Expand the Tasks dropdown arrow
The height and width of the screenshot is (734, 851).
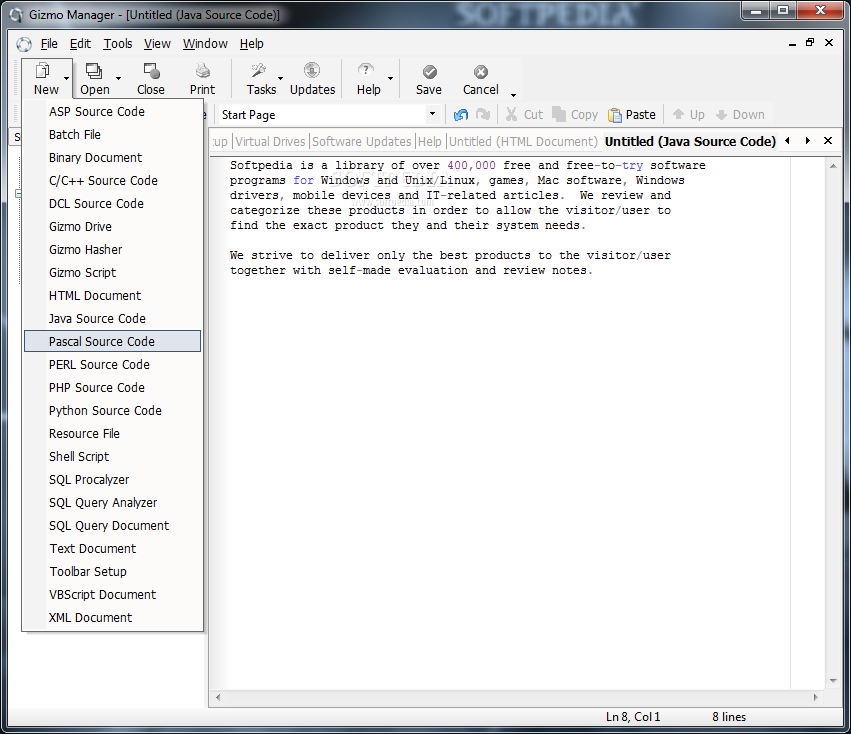click(x=281, y=78)
